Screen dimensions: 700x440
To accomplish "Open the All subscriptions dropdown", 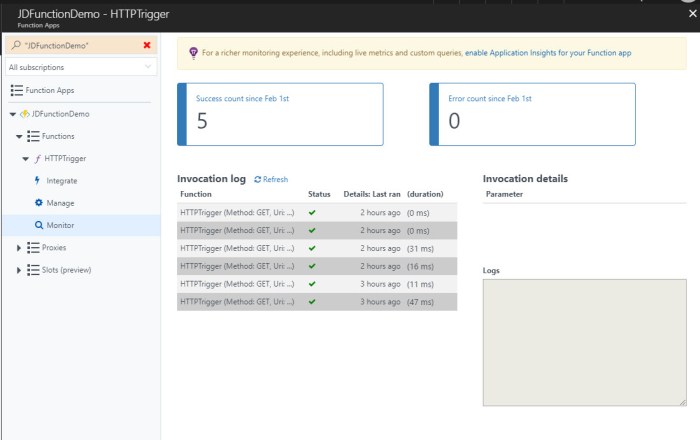I will point(80,67).
